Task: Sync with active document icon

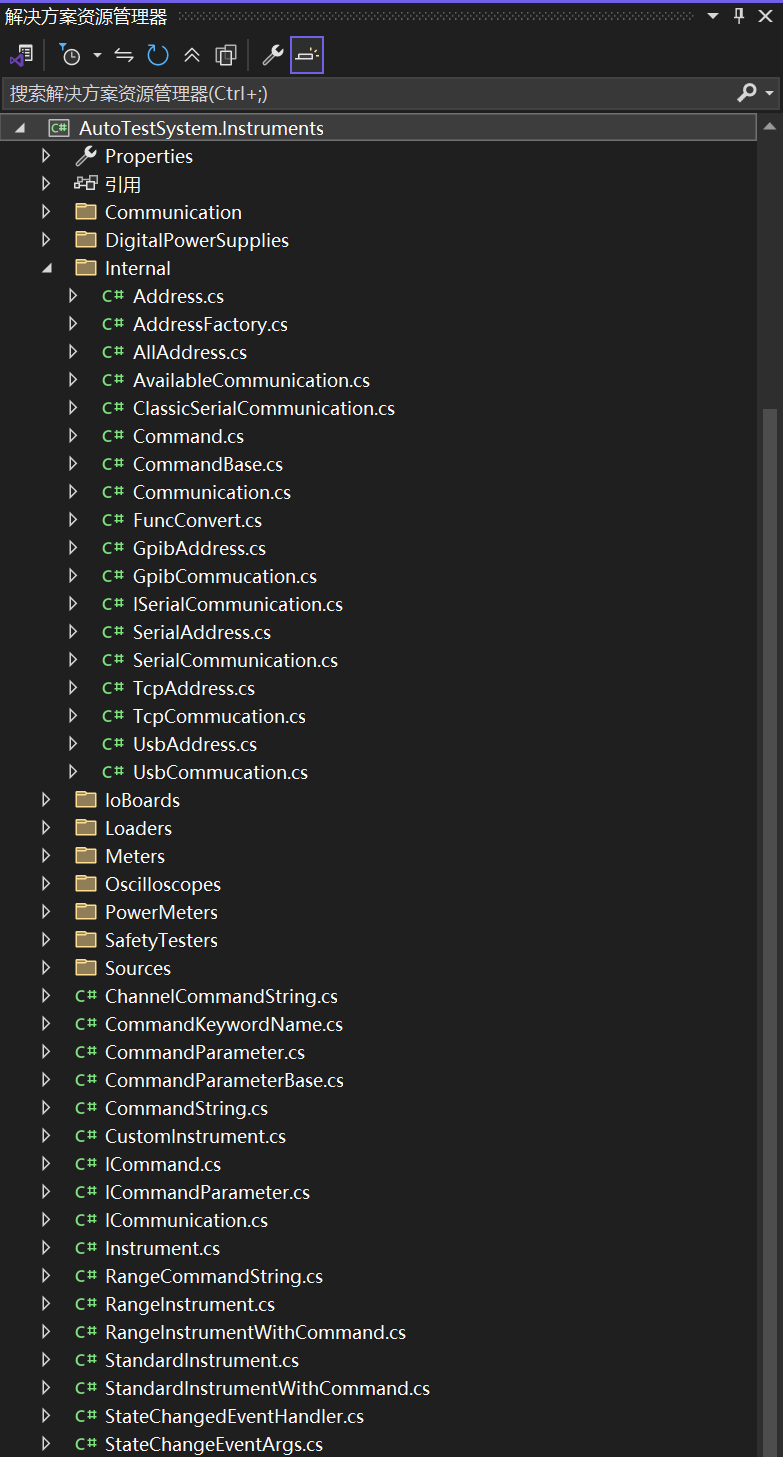Action: (124, 55)
